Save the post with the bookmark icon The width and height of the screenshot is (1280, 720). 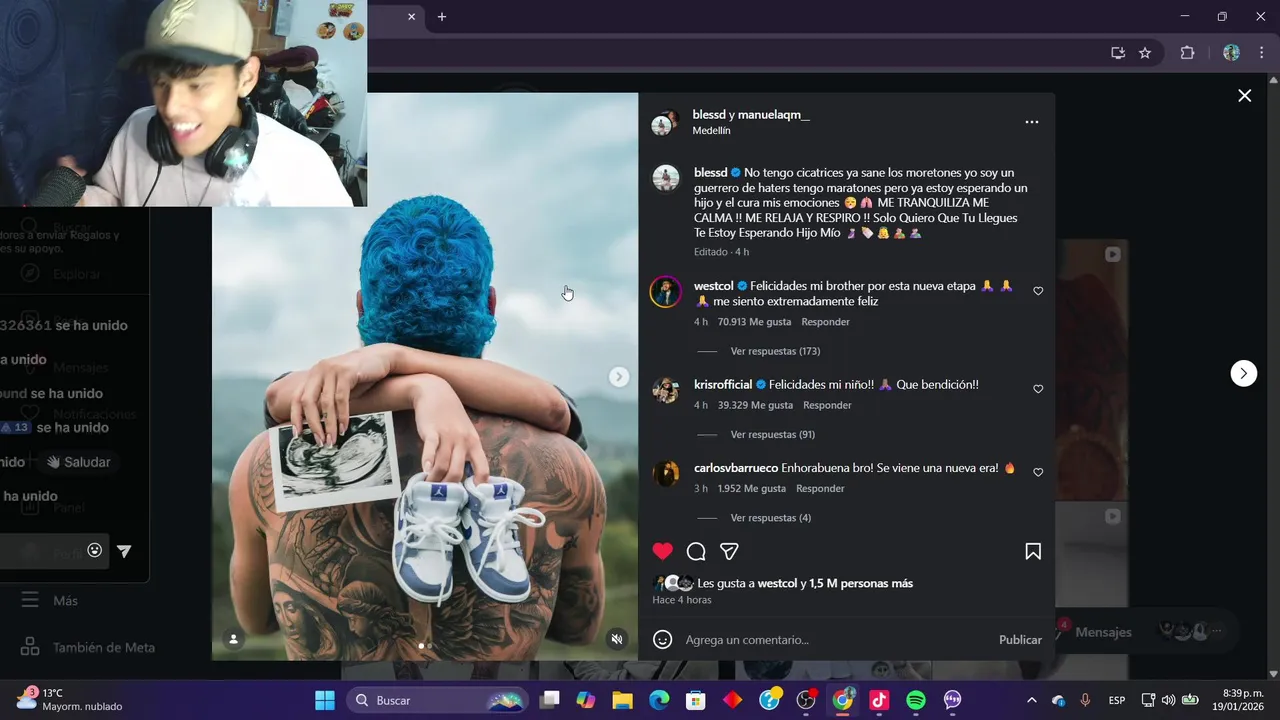1033,551
